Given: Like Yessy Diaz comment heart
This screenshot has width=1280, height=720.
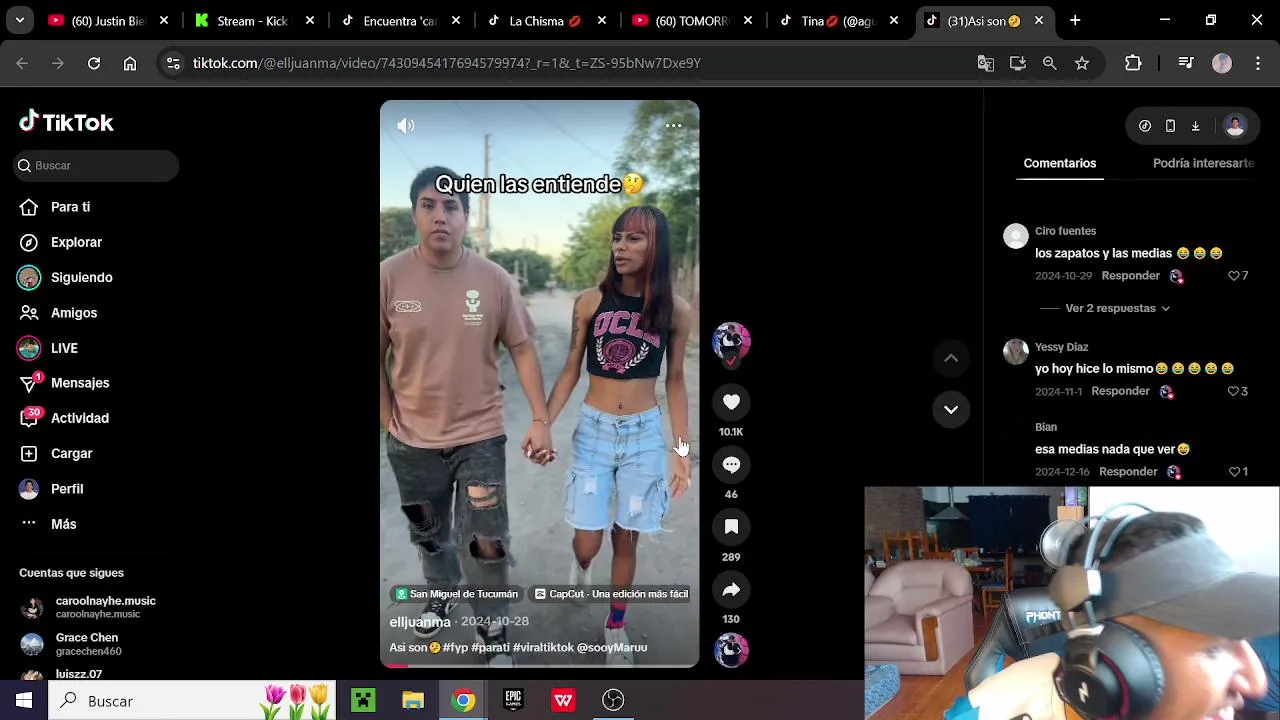Looking at the screenshot, I should pos(1233,391).
